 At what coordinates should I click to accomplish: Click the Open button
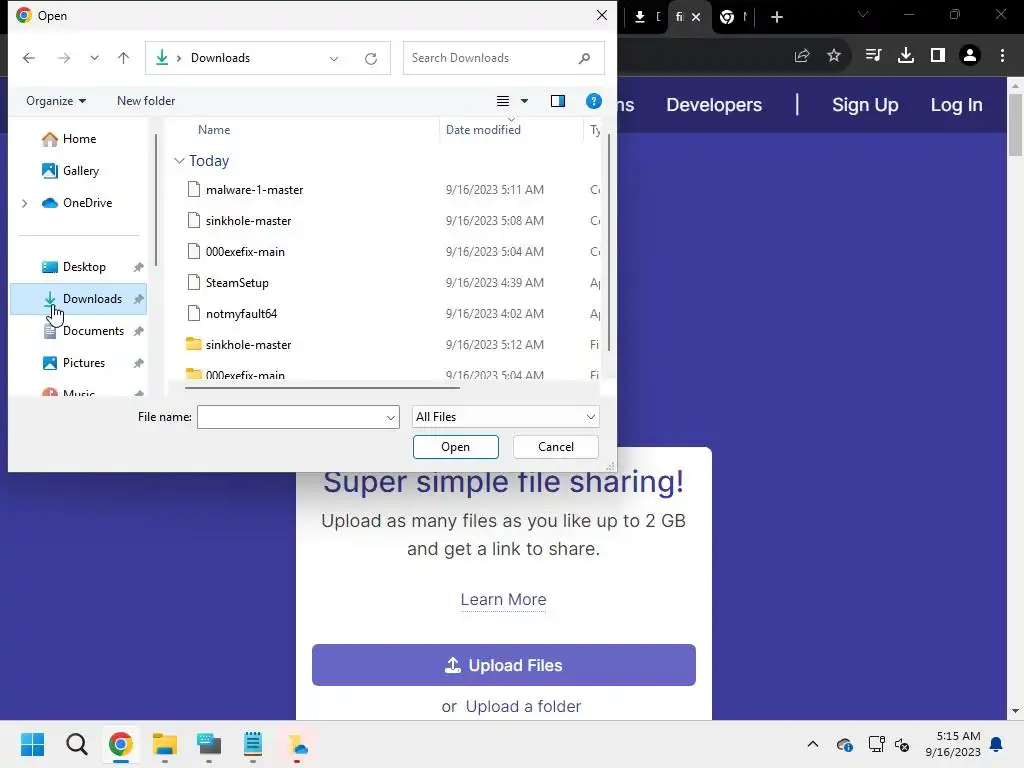(456, 447)
